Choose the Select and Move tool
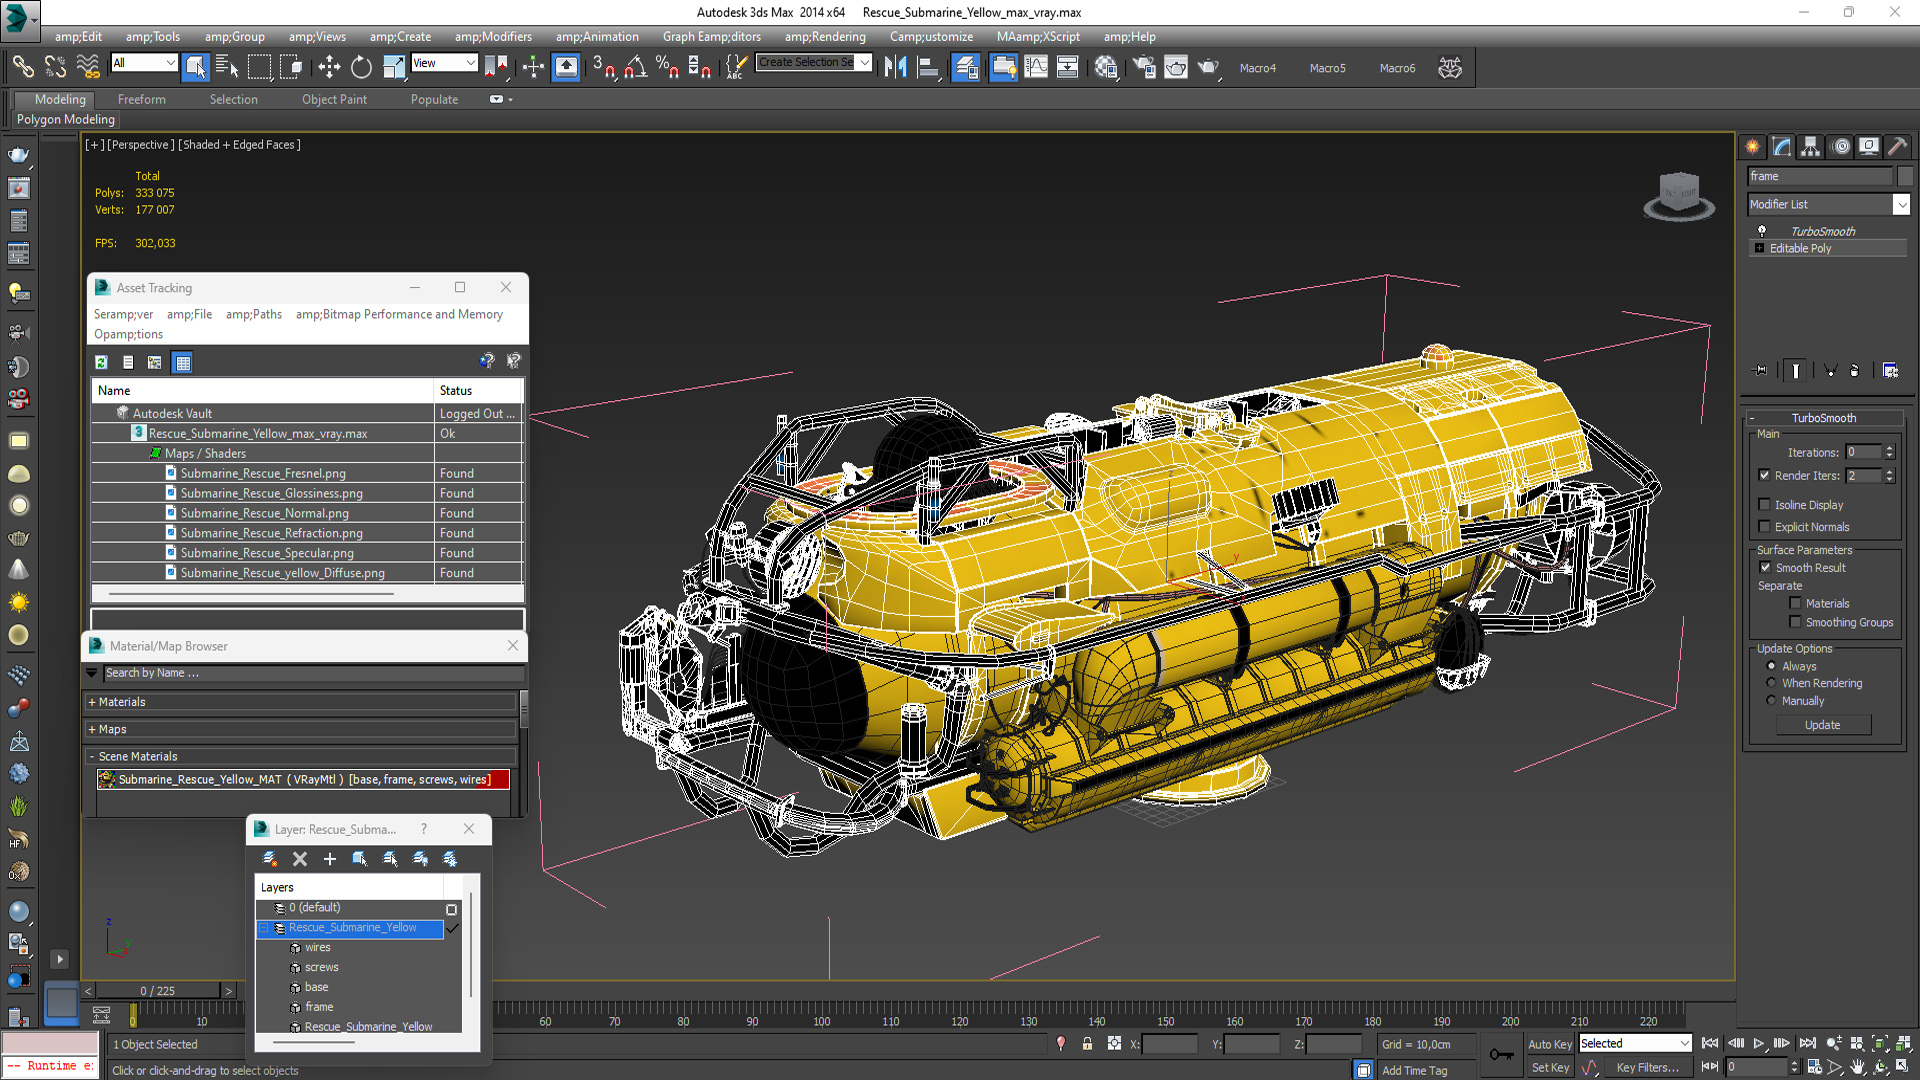Viewport: 1920px width, 1080px height. point(329,67)
